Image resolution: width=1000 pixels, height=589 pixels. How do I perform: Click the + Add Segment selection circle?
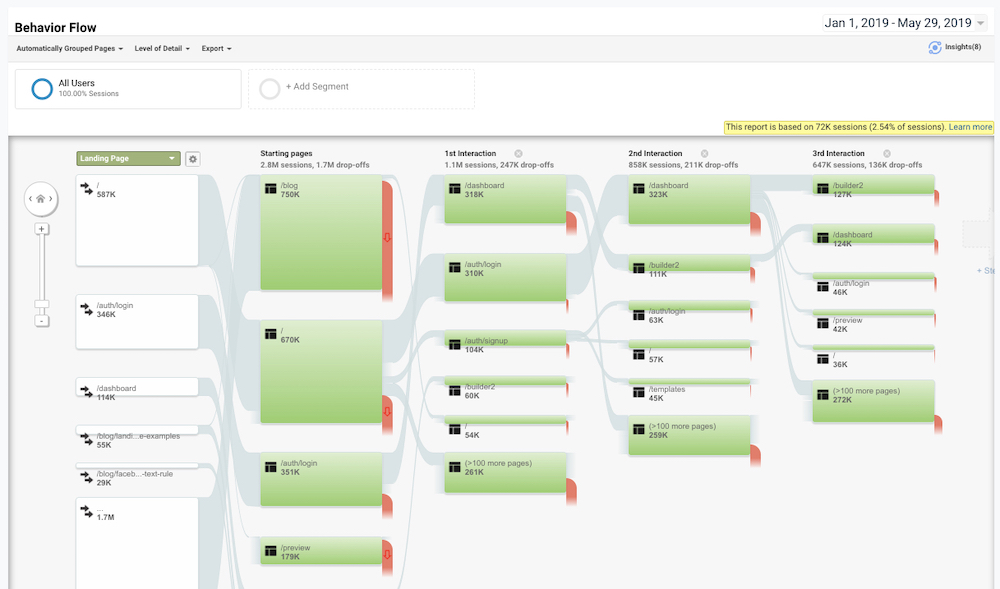pos(269,88)
